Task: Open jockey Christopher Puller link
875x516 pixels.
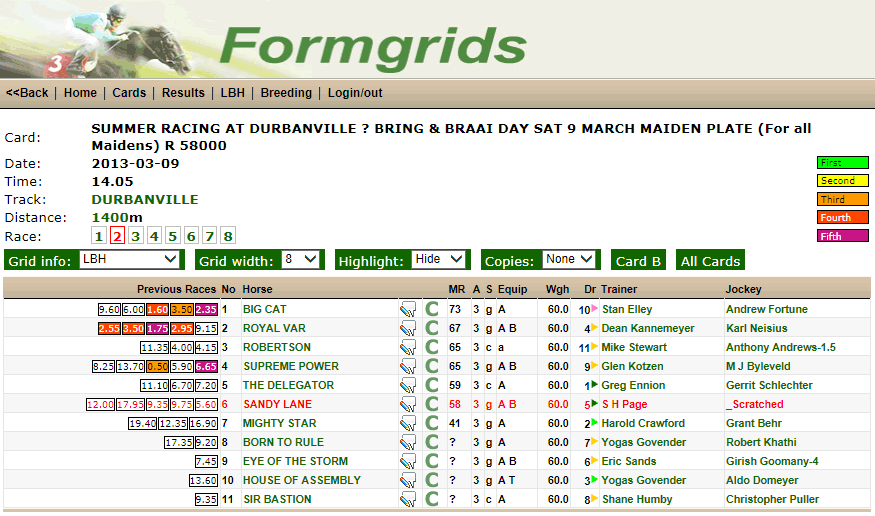Action: tap(772, 499)
